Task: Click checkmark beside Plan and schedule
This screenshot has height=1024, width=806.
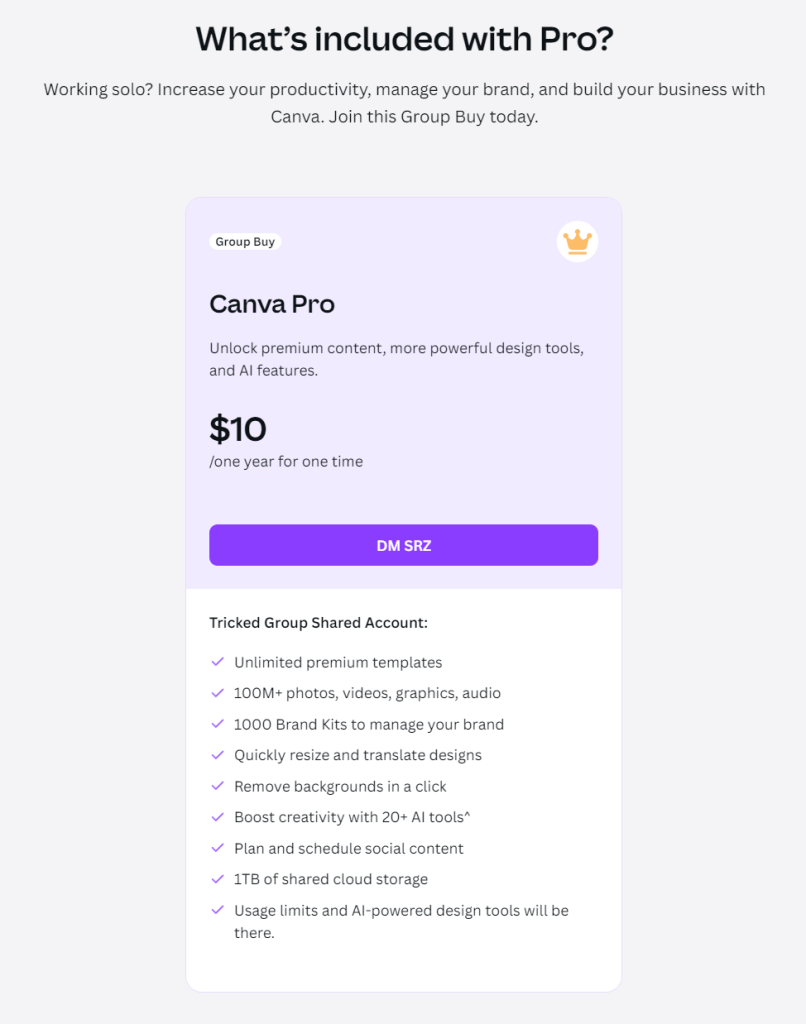Action: 217,848
